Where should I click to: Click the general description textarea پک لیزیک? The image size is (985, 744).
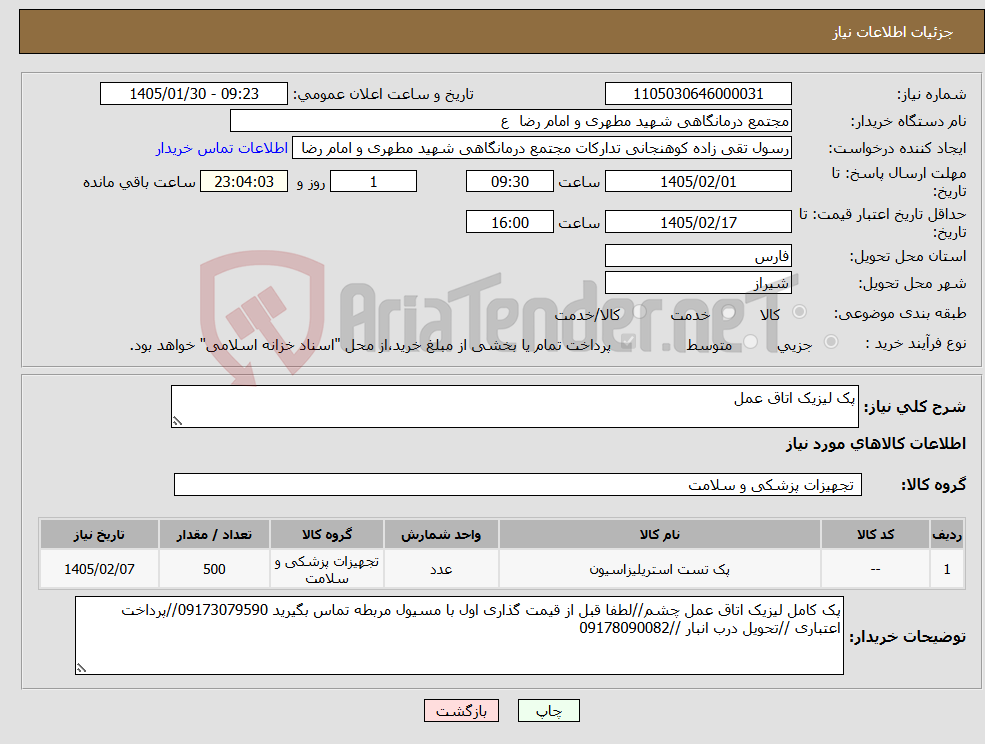pyautogui.click(x=514, y=407)
